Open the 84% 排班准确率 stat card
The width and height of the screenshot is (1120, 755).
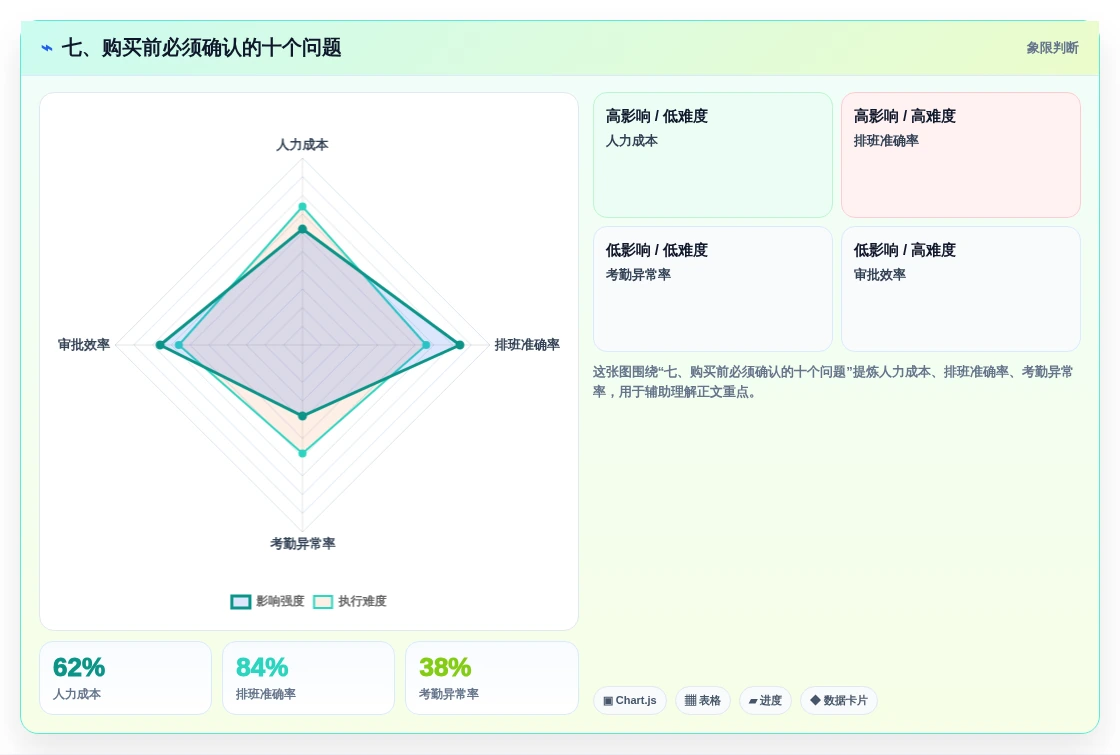click(309, 678)
